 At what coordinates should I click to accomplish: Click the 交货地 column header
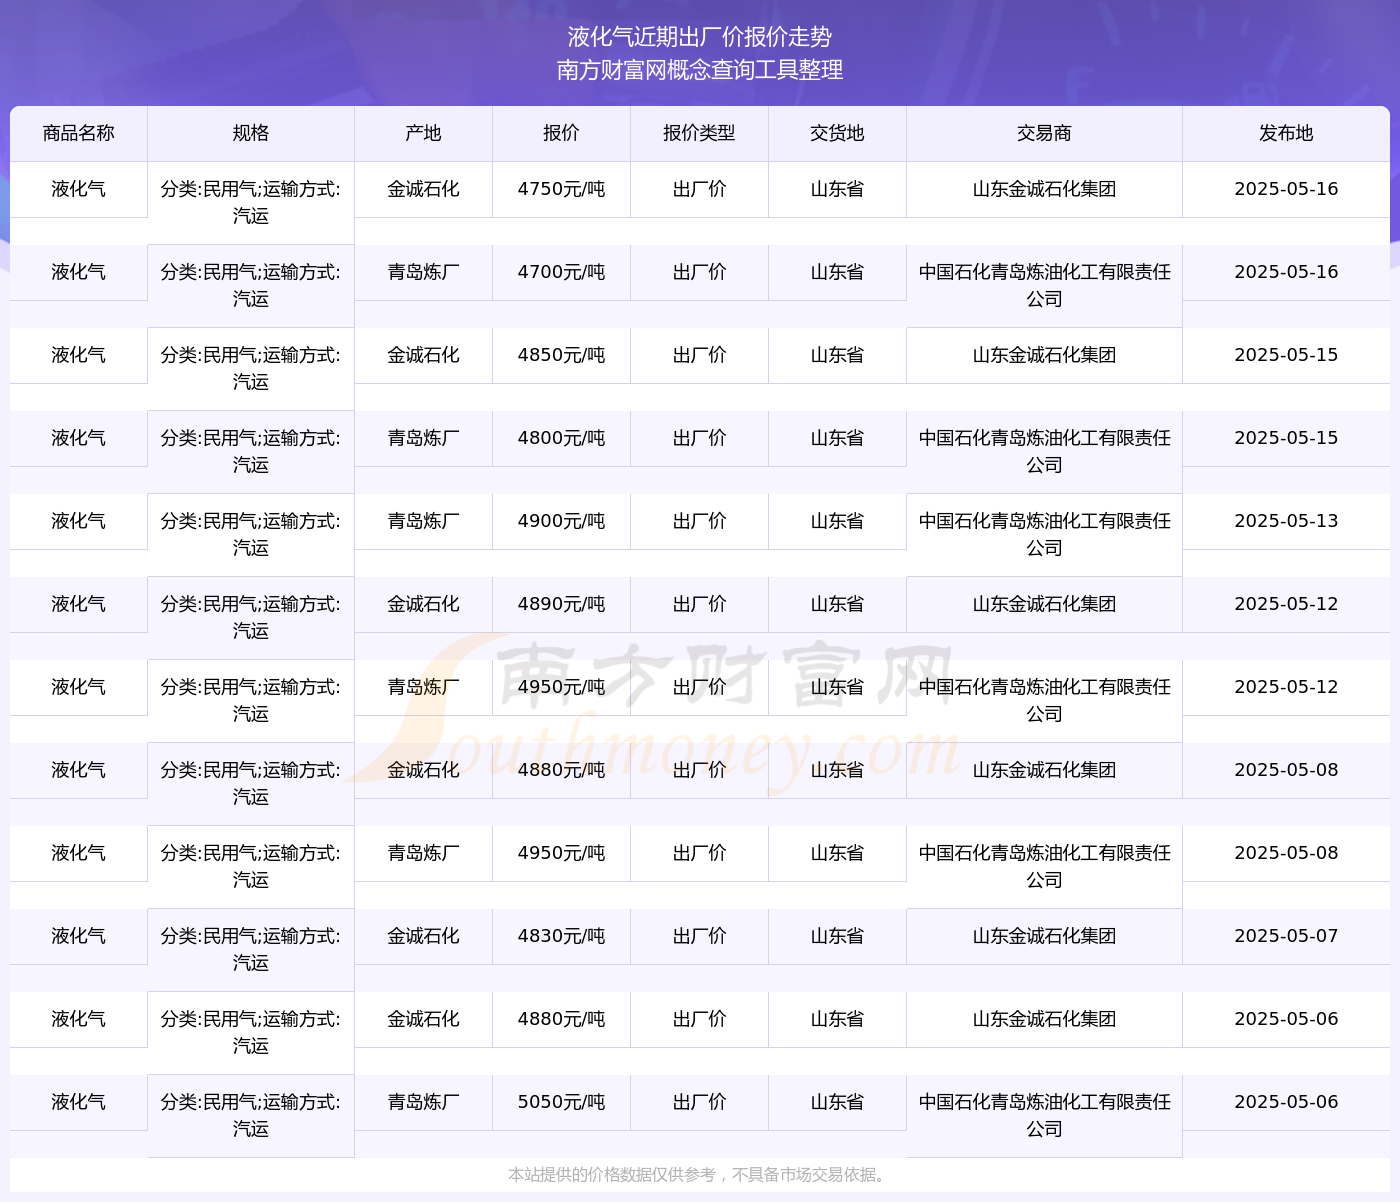[838, 133]
